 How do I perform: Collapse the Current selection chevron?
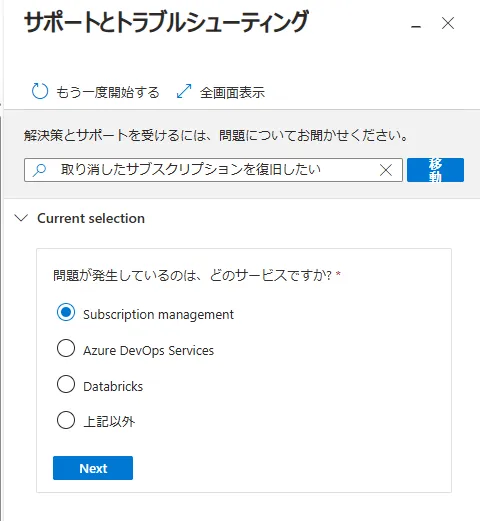tap(22, 218)
